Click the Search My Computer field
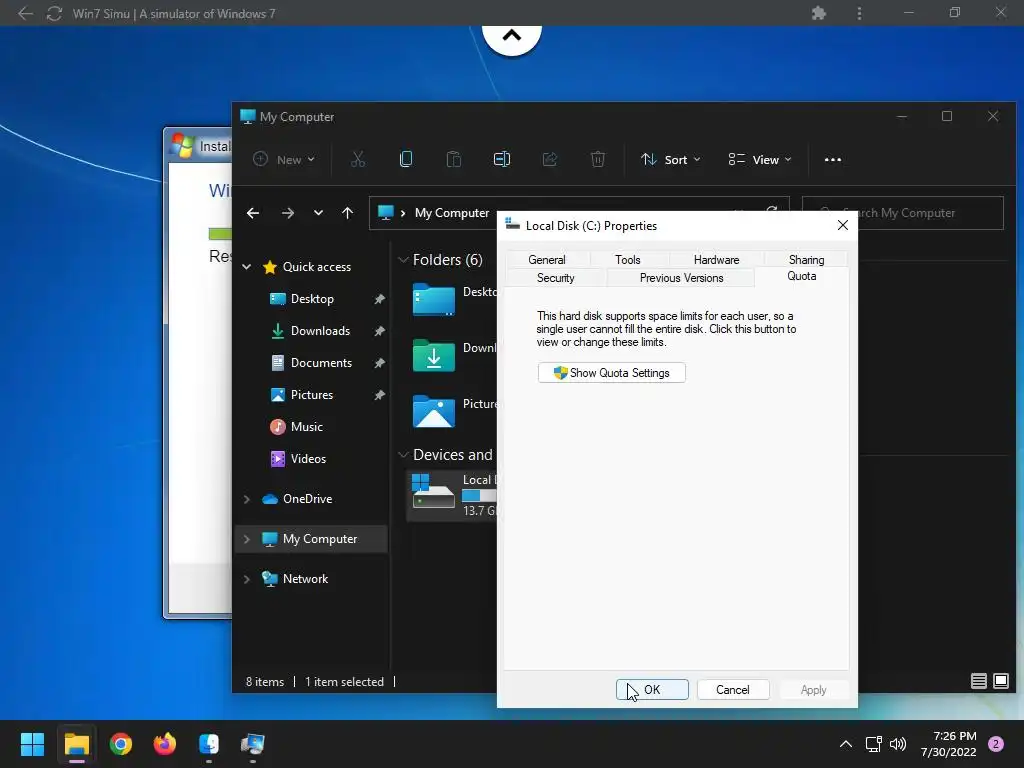This screenshot has height=768, width=1024. pos(903,213)
